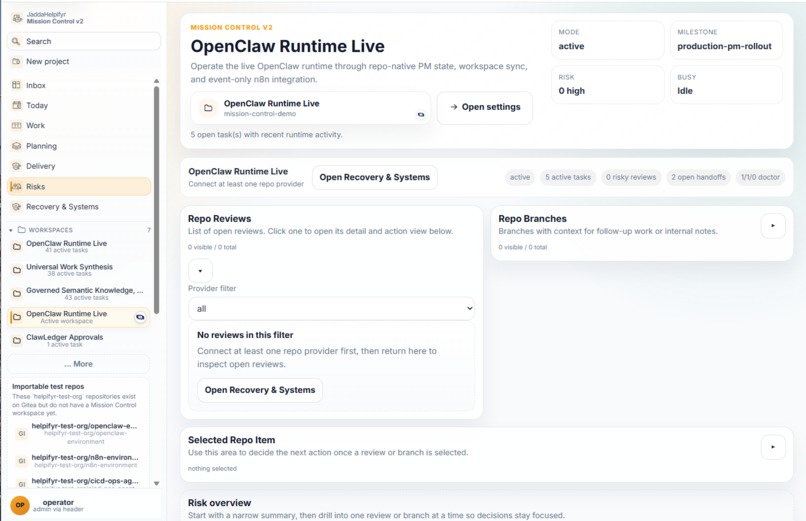Open the Universal Work Synthesis workspace
Image resolution: width=806 pixels, height=521 pixels.
tap(79, 270)
